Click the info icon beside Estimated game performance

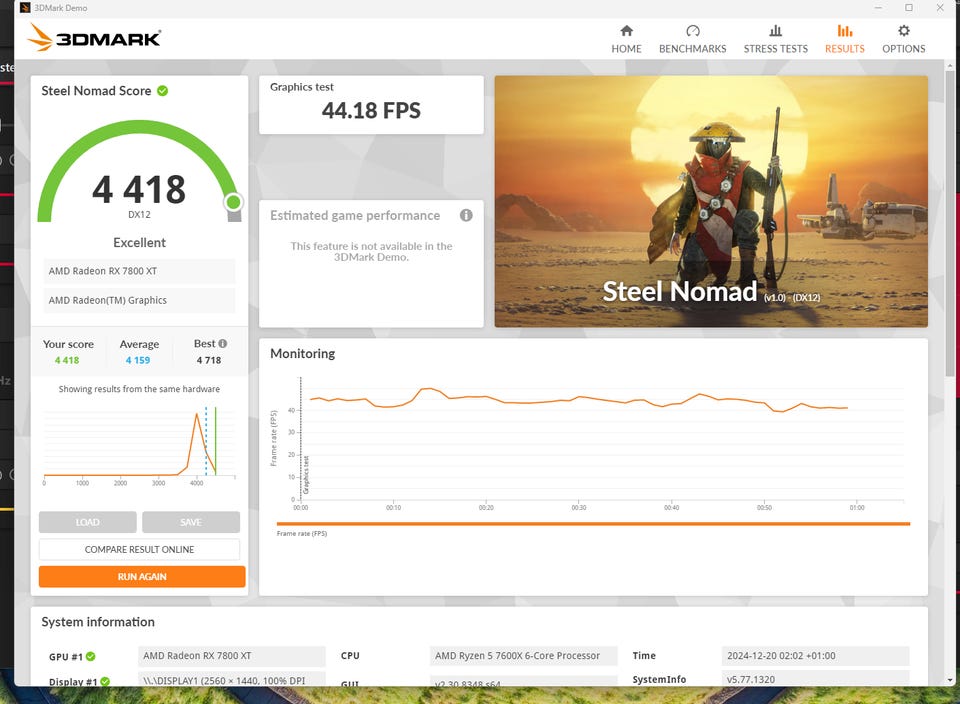[466, 215]
